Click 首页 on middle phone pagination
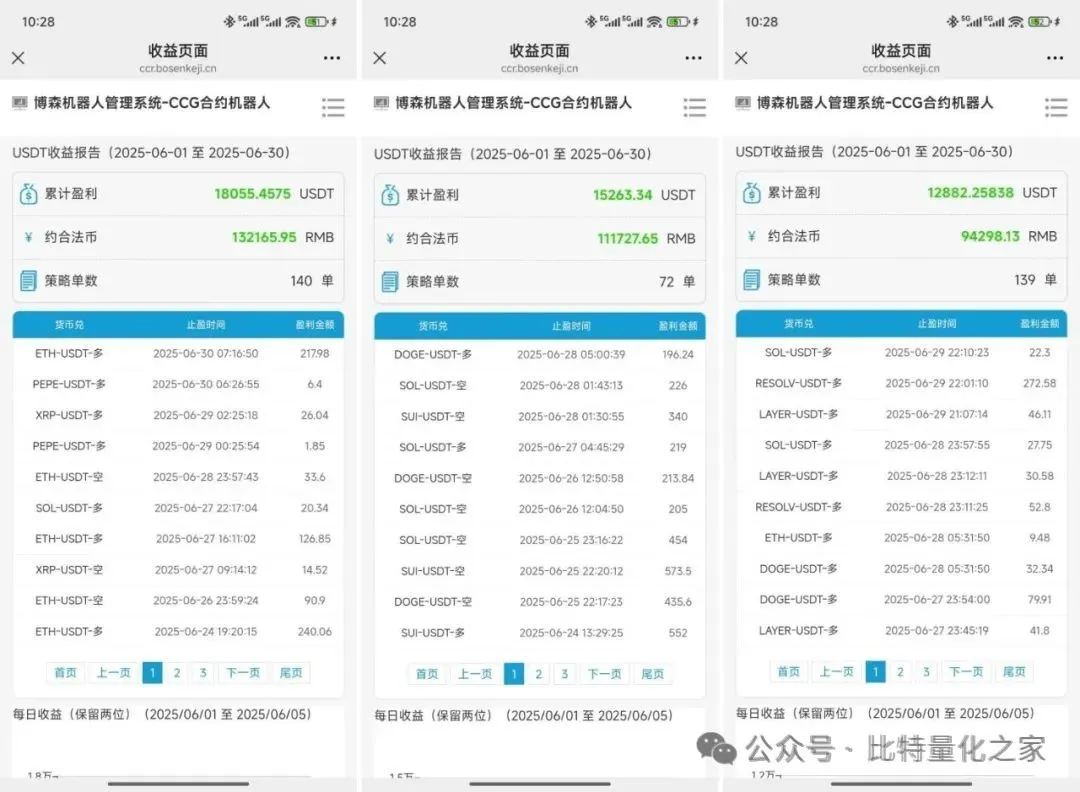The image size is (1080, 792). [427, 674]
